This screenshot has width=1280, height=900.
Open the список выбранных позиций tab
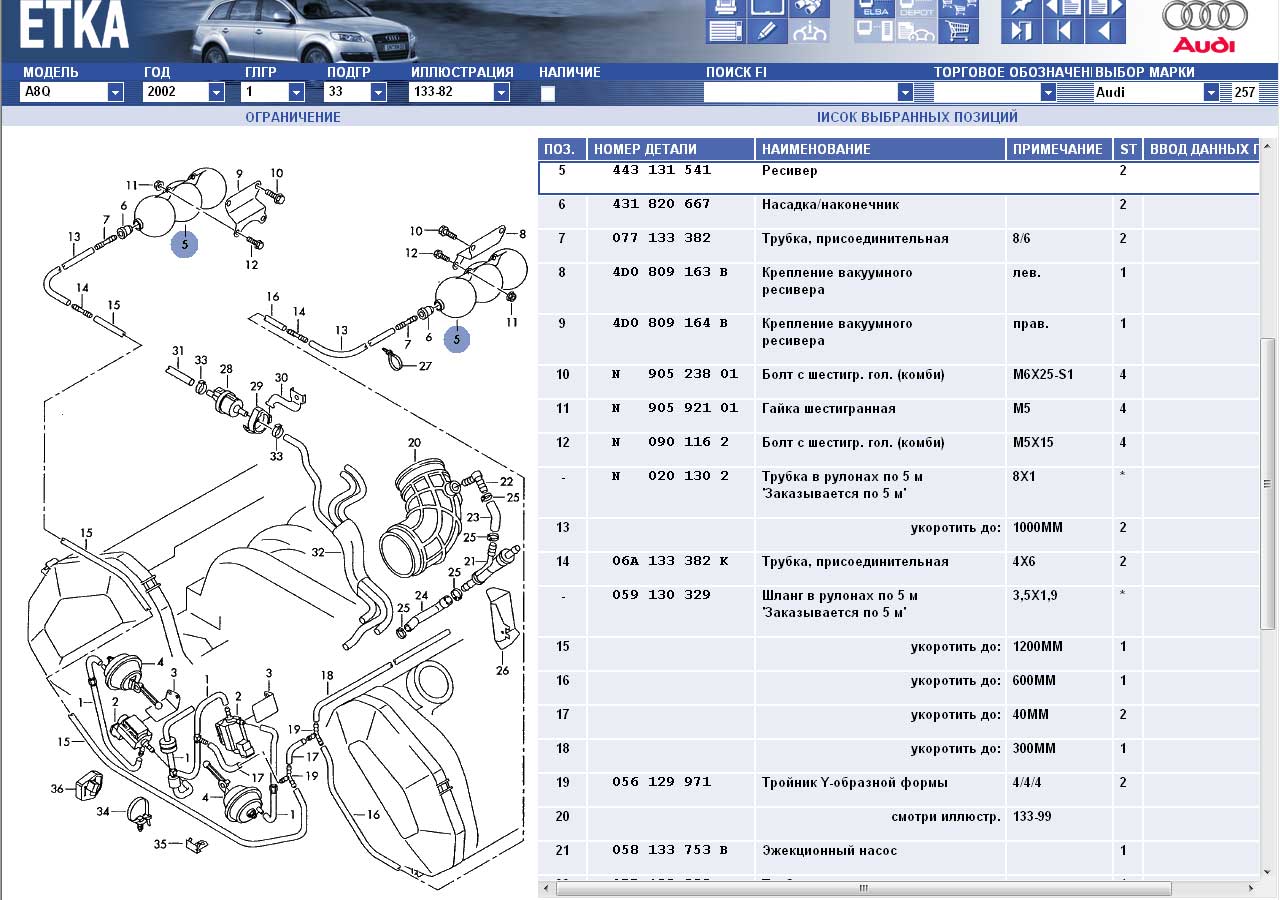[917, 117]
